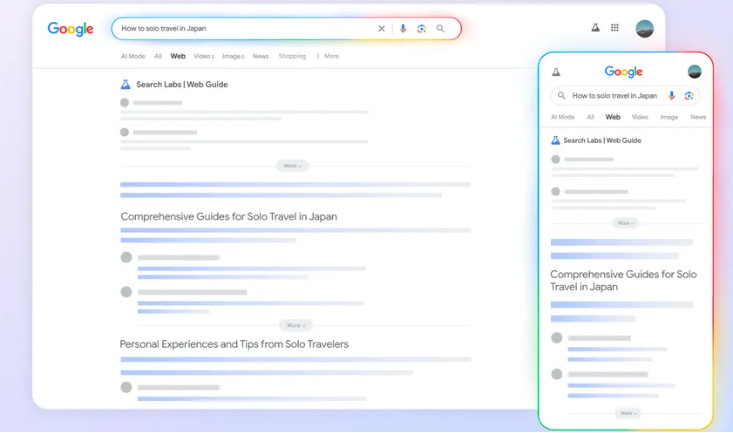Open the Google apps grid
Viewport: 733px width, 433px height.
[615, 28]
